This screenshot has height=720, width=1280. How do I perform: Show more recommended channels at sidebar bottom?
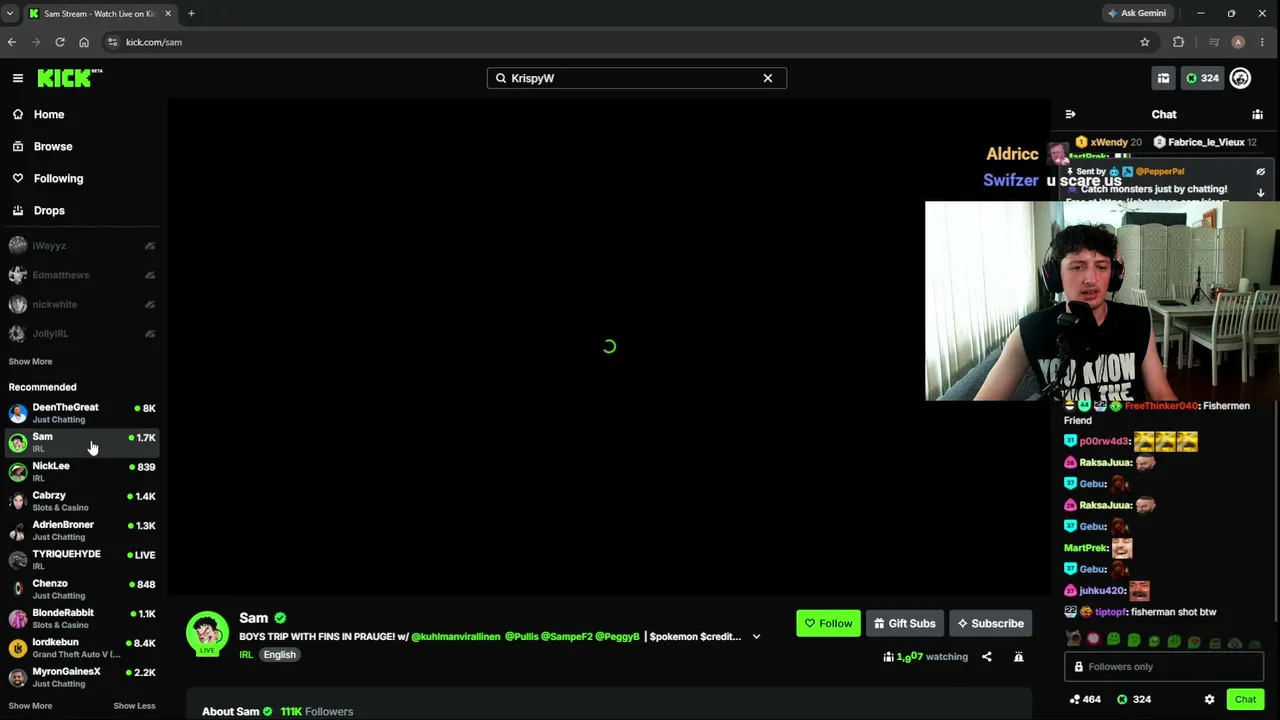pyautogui.click(x=30, y=706)
